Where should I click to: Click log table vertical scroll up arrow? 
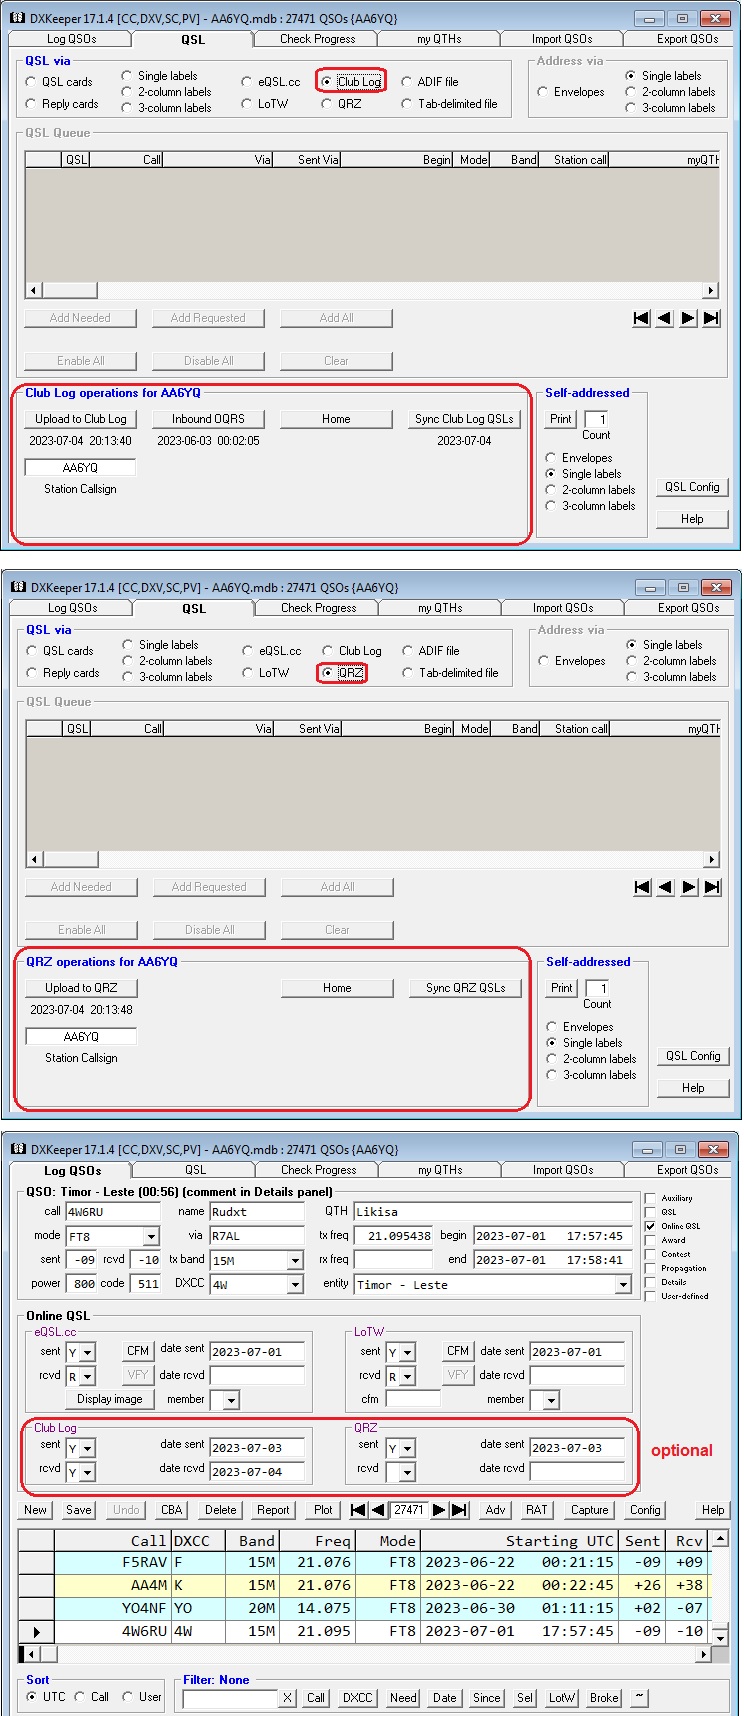click(722, 1540)
